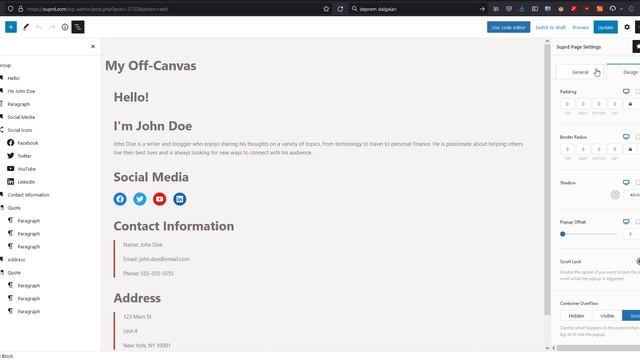Click the Facebook social icon in the canvas
Image resolution: width=640 pixels, height=360 pixels.
120,199
